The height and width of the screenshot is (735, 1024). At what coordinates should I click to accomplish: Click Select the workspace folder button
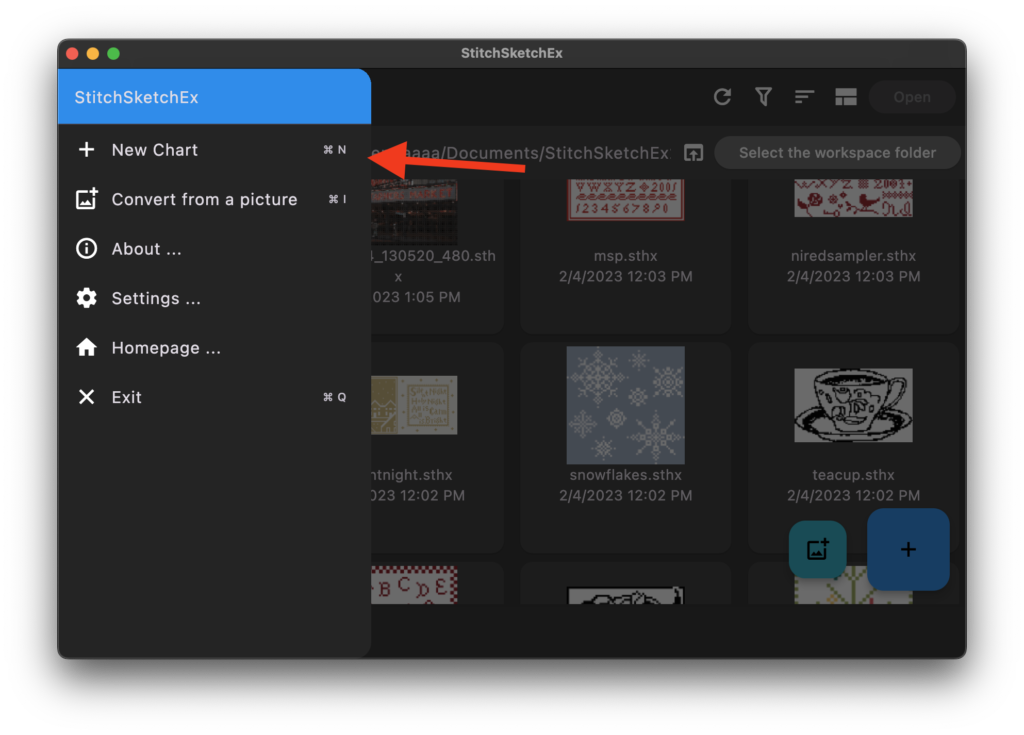click(837, 153)
